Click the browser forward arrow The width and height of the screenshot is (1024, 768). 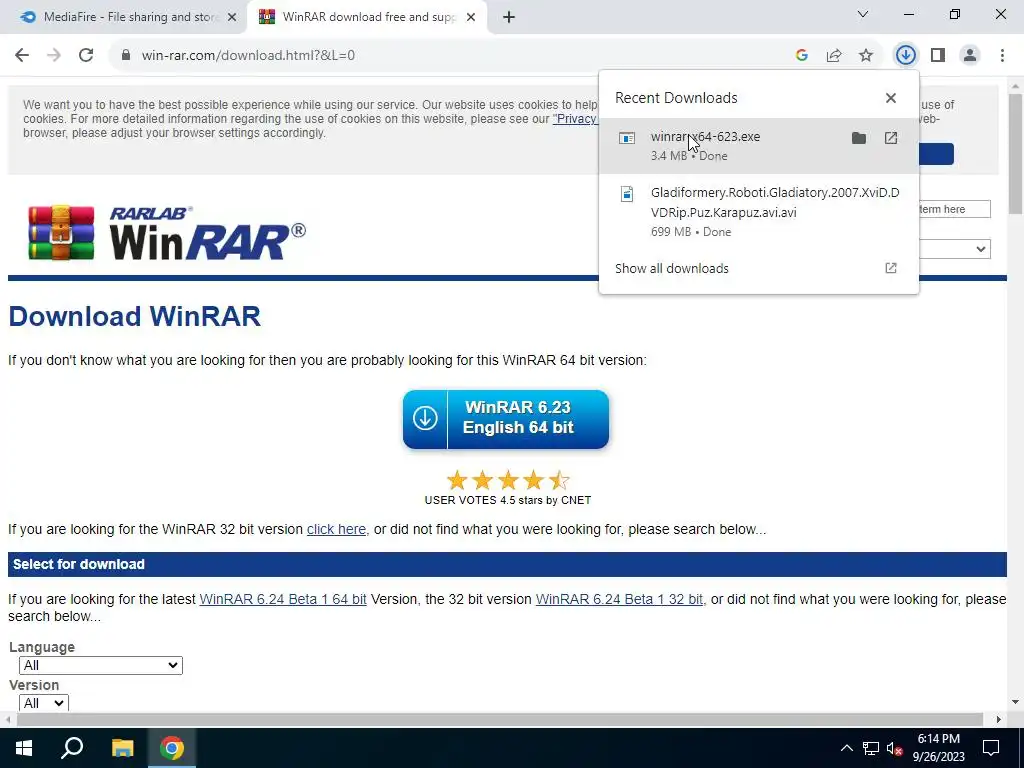54,56
